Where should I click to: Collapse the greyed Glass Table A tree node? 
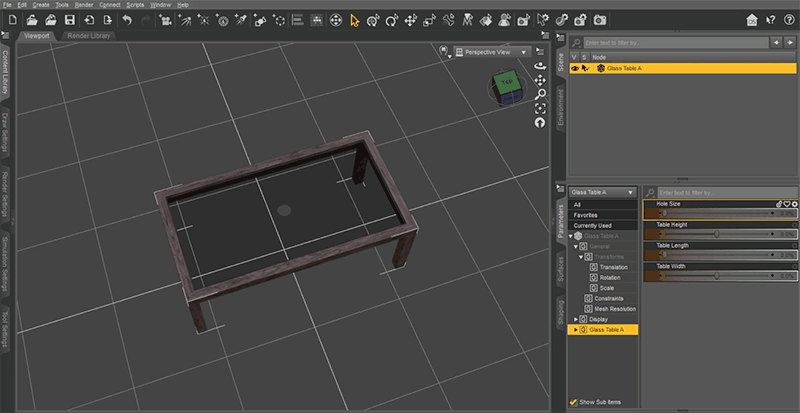(571, 236)
